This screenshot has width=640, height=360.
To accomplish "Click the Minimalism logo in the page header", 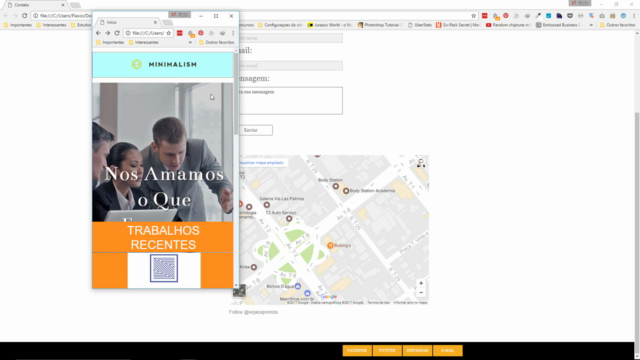I will pos(164,64).
